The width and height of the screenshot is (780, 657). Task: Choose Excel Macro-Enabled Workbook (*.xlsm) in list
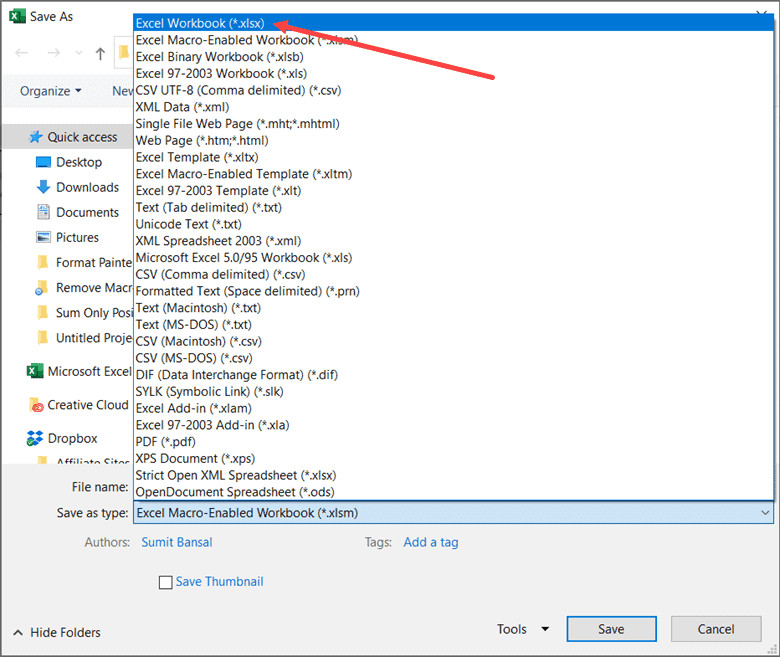point(453,40)
